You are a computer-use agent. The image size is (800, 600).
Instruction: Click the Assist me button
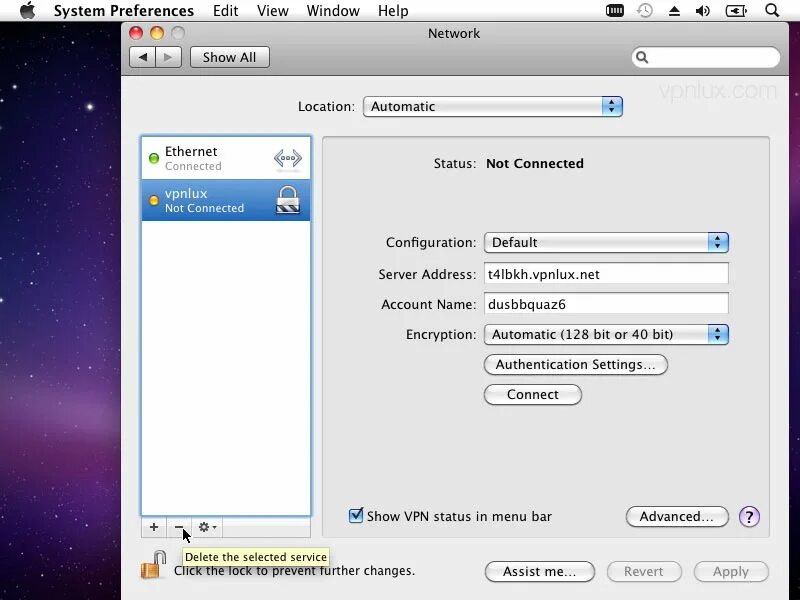(540, 571)
